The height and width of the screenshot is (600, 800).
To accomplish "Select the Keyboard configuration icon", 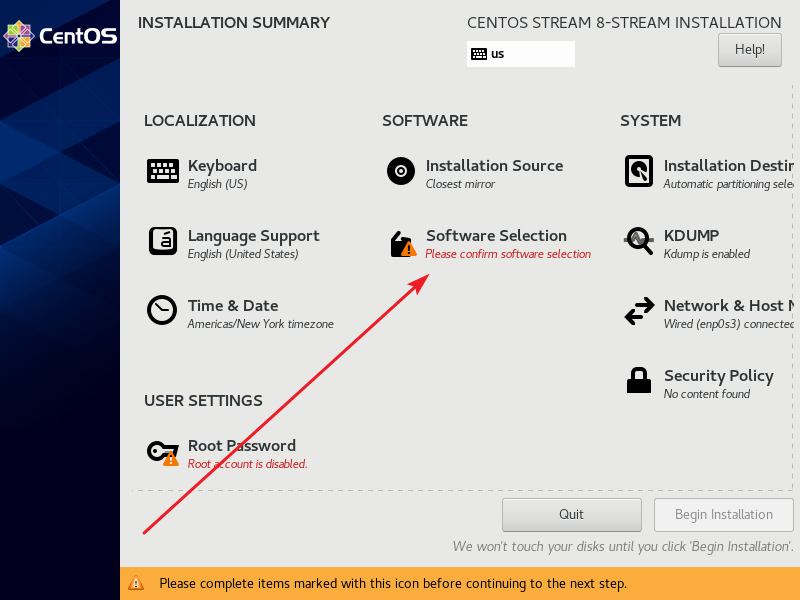I will (x=162, y=171).
